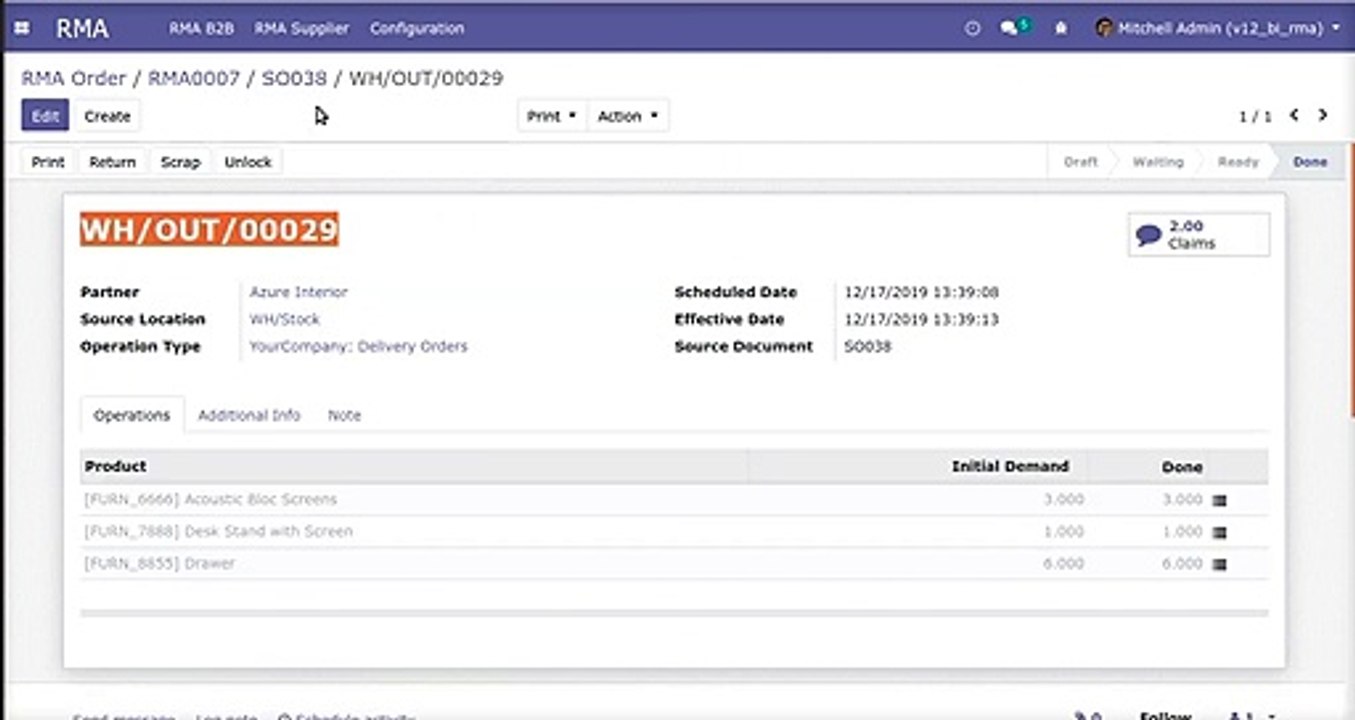
Task: Click the Scrap button
Action: pos(181,162)
